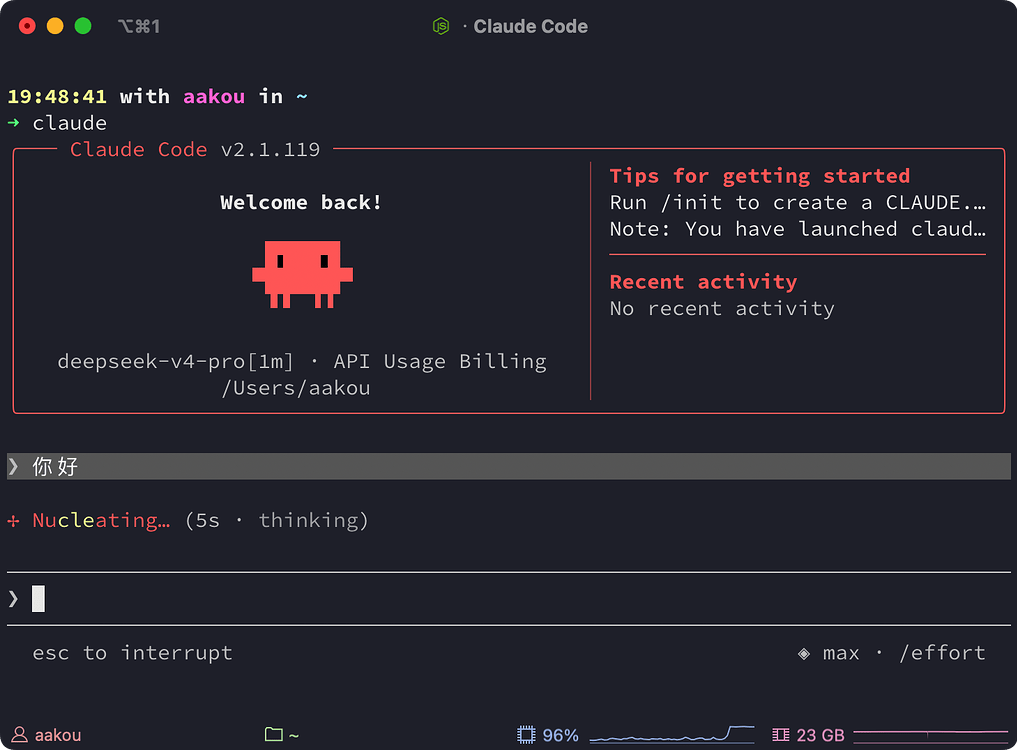Click the 'Claude Code' window title
Image resolution: width=1017 pixels, height=750 pixels.
tap(531, 27)
